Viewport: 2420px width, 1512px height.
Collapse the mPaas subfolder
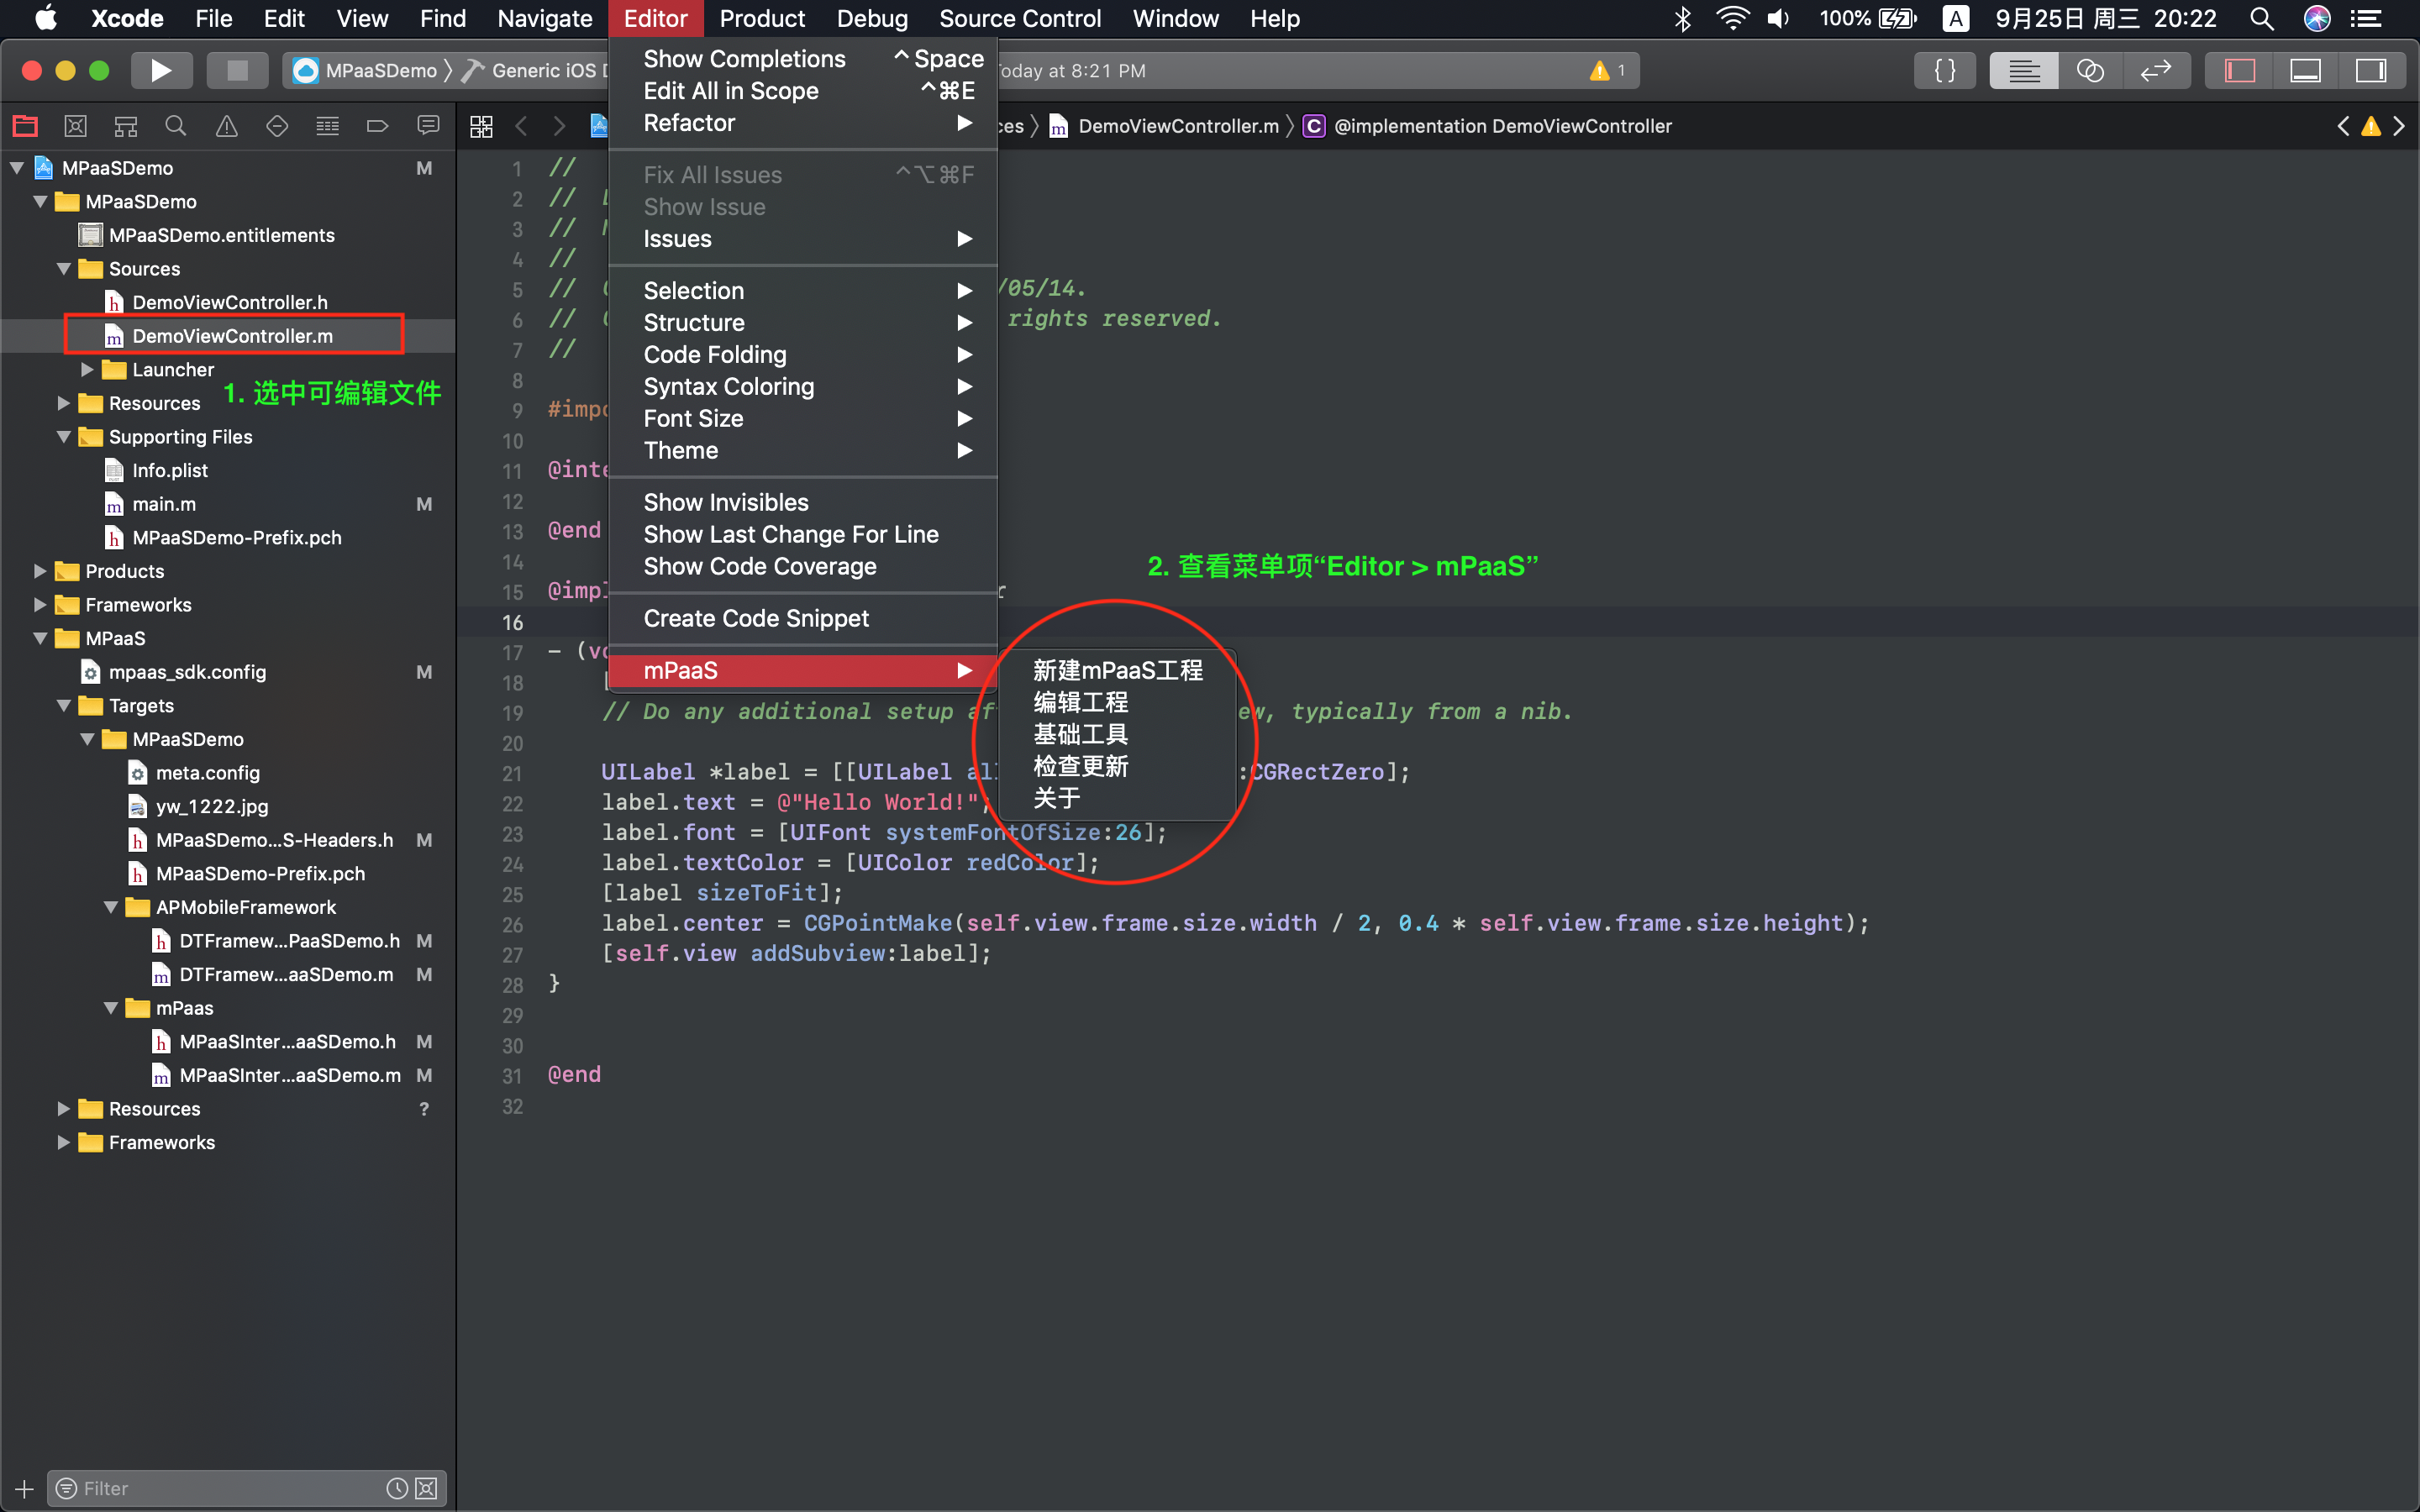tap(111, 1008)
